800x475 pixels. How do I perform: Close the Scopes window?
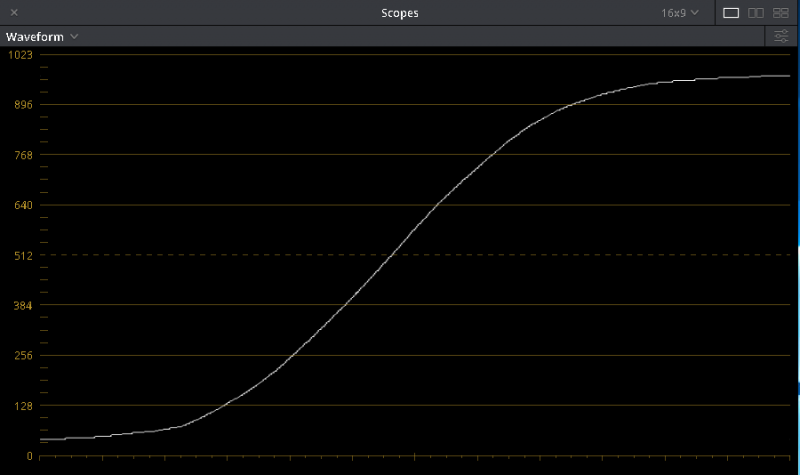[14, 13]
